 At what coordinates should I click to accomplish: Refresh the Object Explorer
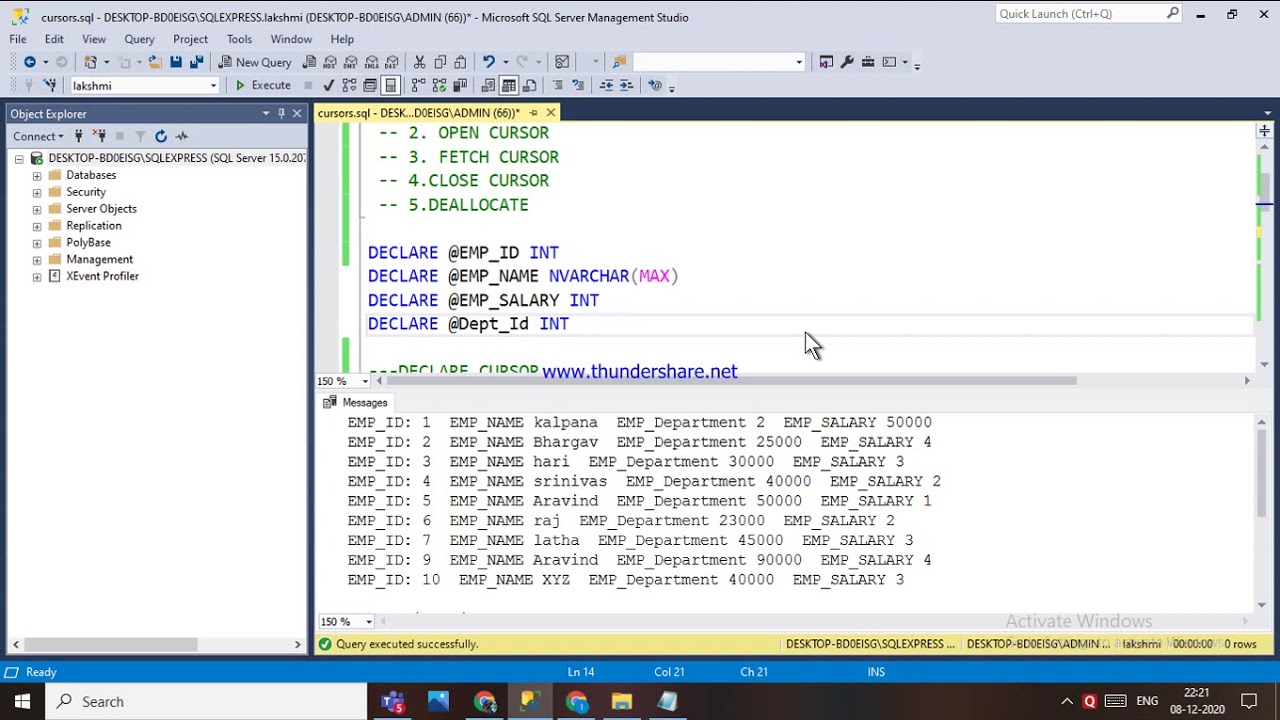click(x=161, y=136)
